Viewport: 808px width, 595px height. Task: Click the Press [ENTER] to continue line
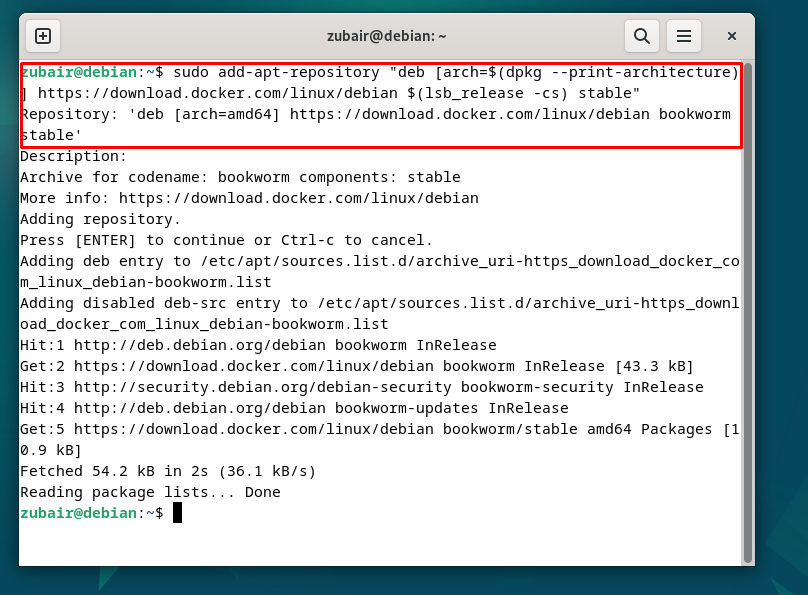coord(226,240)
